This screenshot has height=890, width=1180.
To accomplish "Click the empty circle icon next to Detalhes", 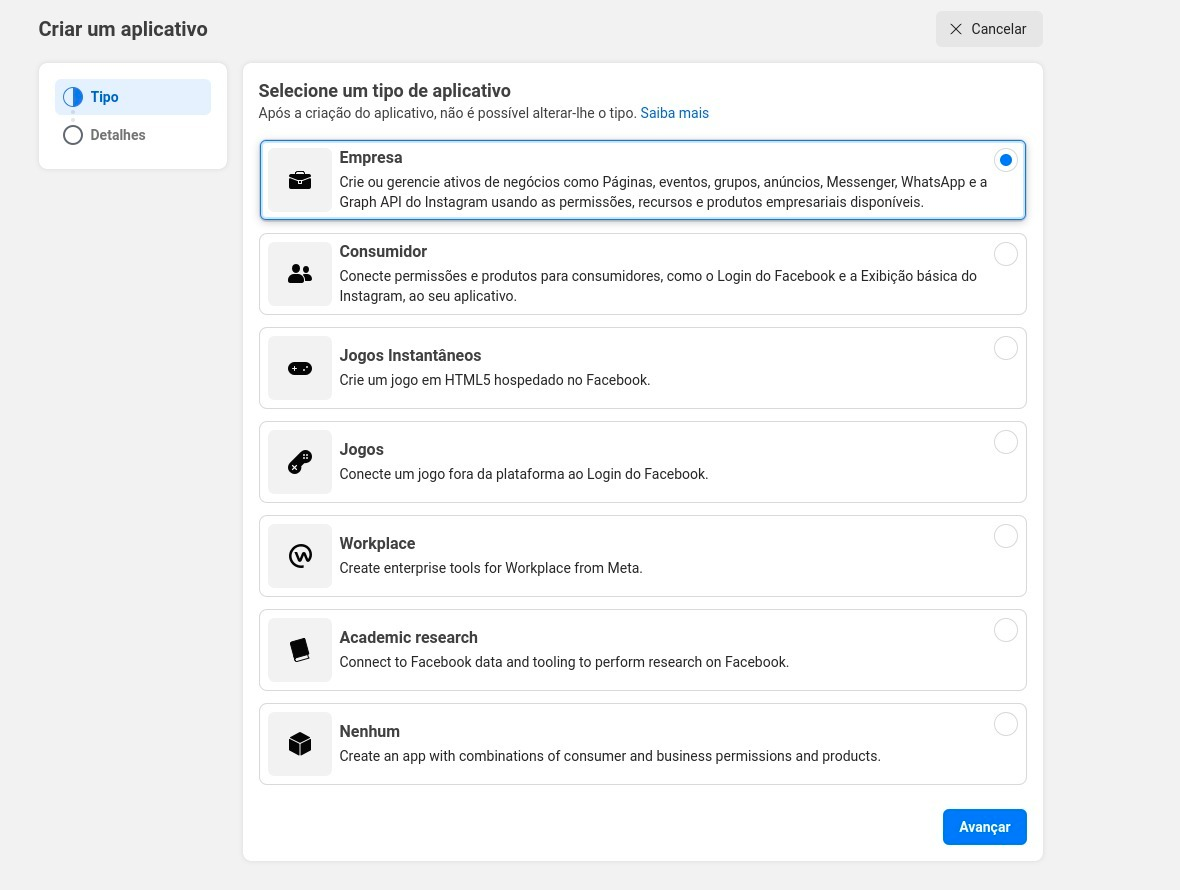I will (x=73, y=135).
